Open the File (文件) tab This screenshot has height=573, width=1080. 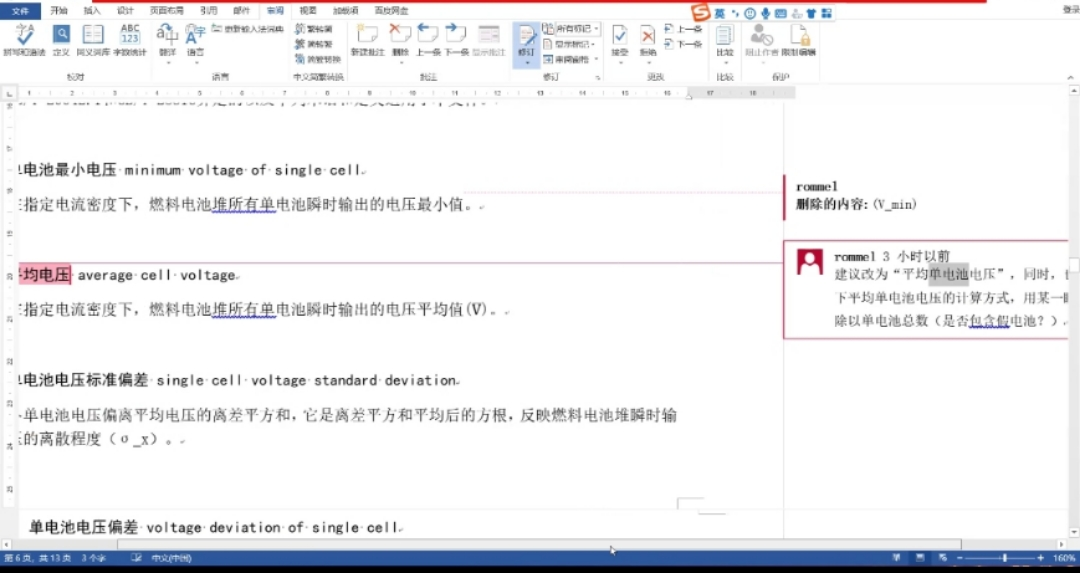tap(19, 10)
